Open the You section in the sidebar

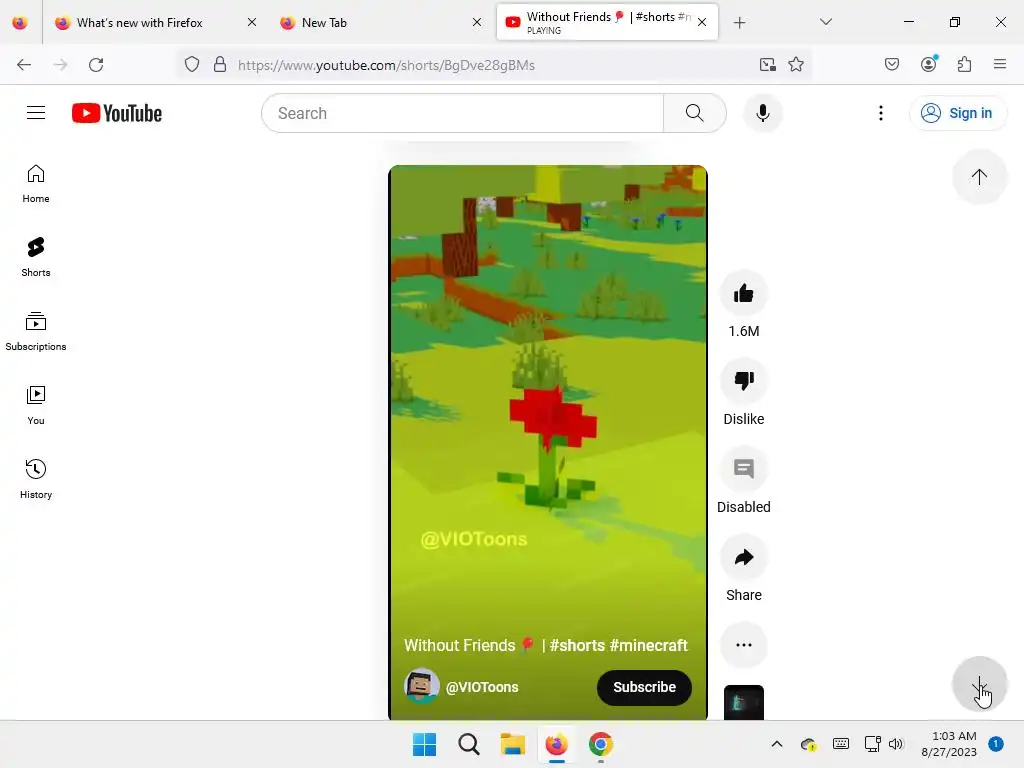point(36,406)
